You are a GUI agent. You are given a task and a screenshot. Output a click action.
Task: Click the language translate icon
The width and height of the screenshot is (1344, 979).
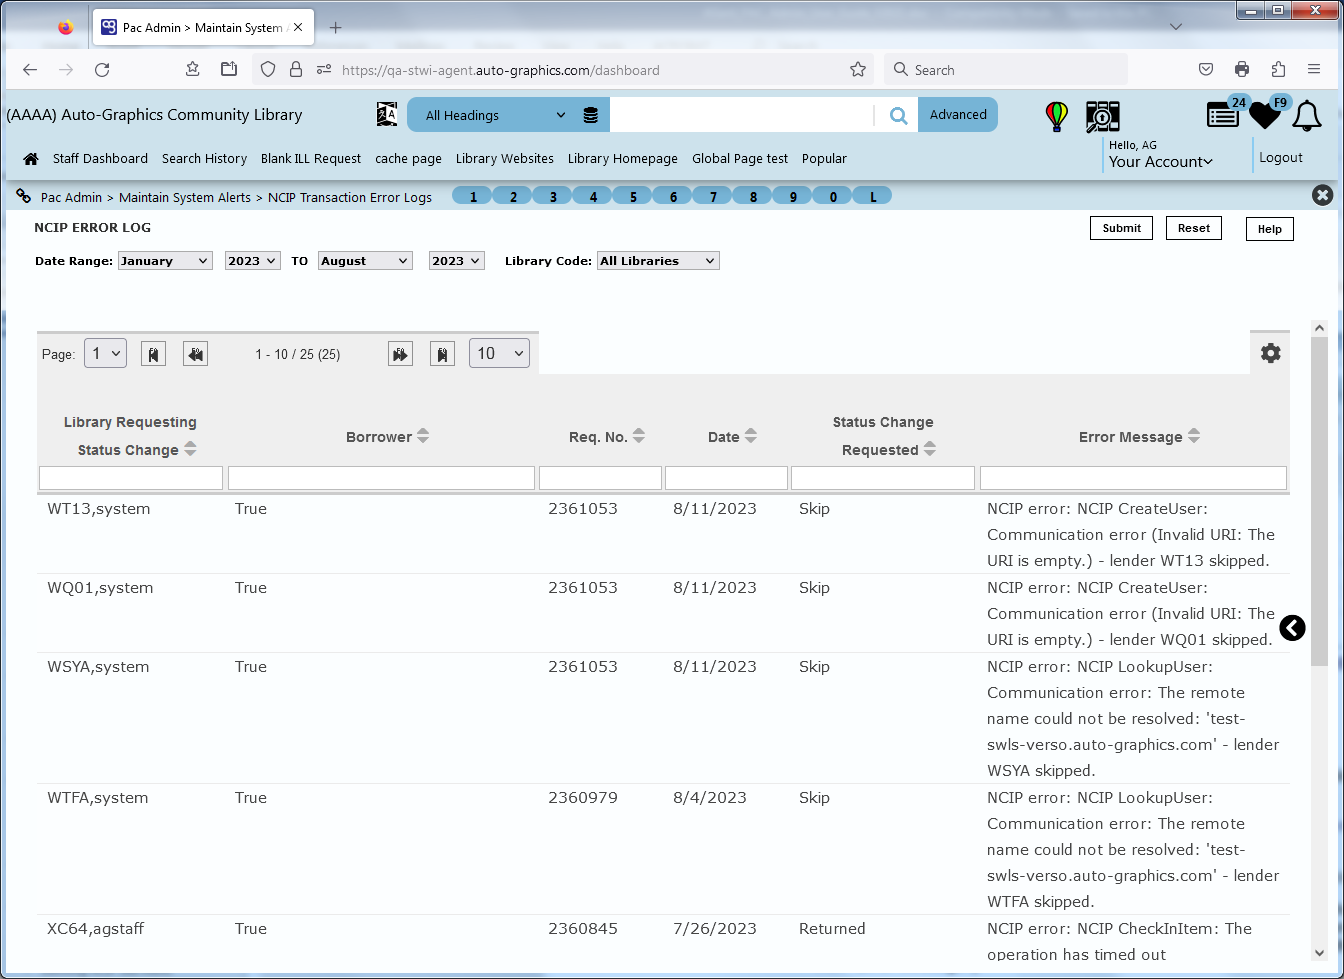(387, 114)
